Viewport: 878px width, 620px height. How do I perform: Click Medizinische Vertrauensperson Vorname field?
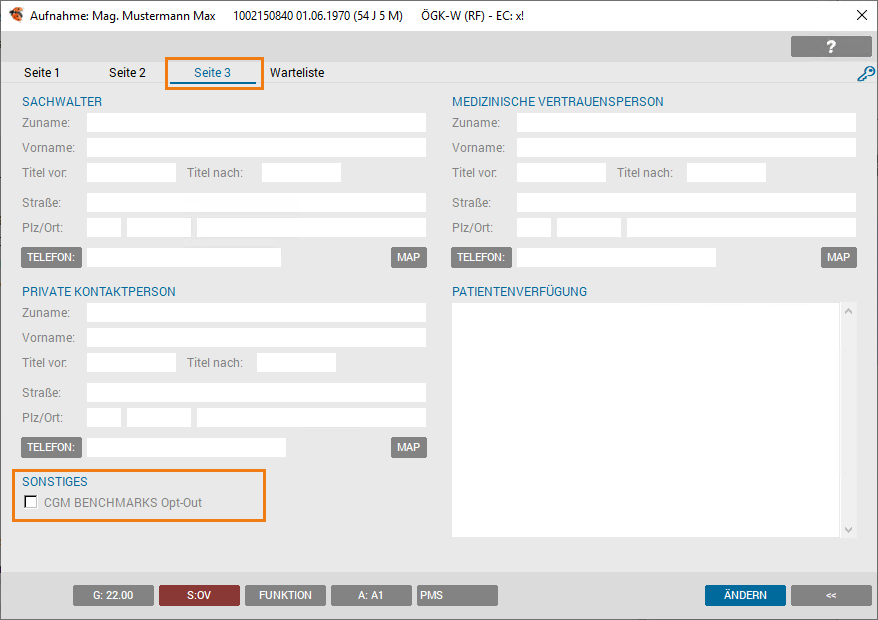pyautogui.click(x=686, y=148)
